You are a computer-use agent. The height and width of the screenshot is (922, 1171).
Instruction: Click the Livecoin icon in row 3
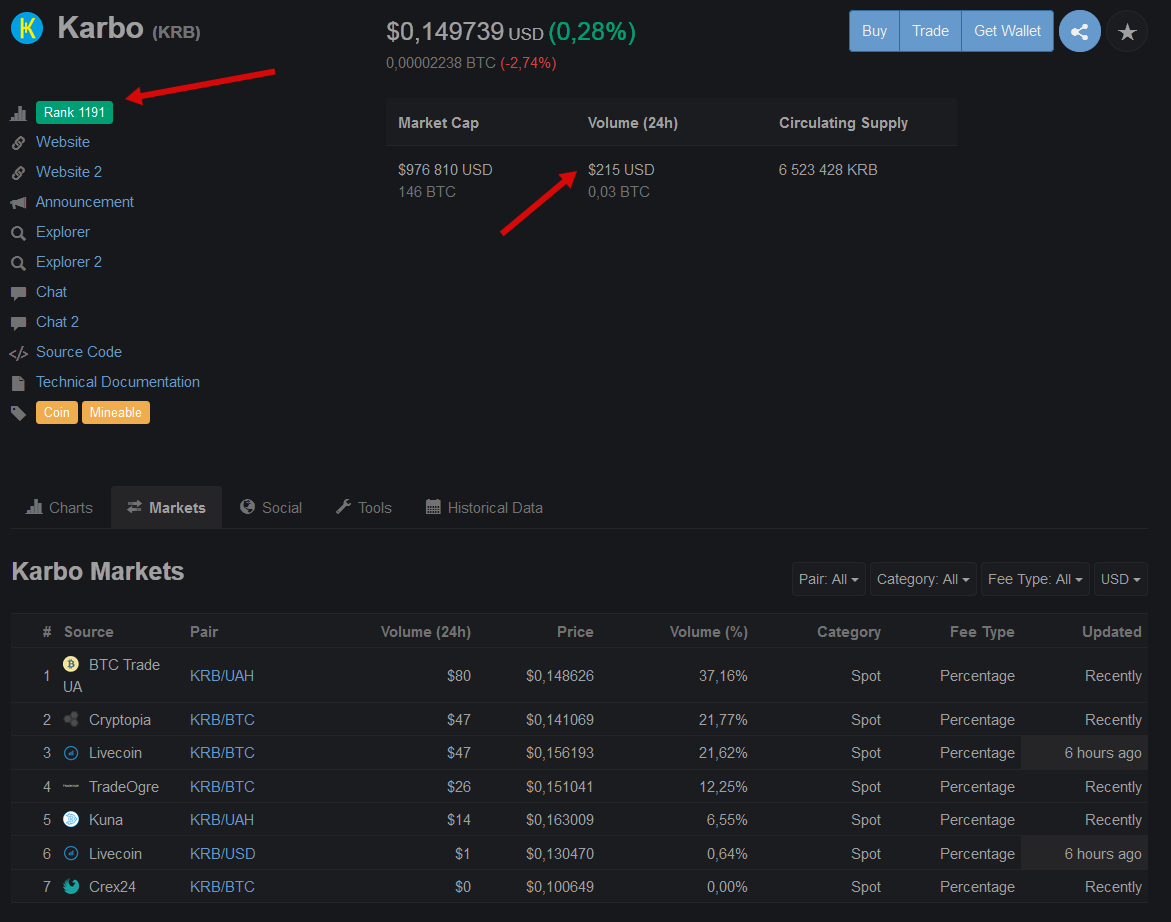click(71, 753)
